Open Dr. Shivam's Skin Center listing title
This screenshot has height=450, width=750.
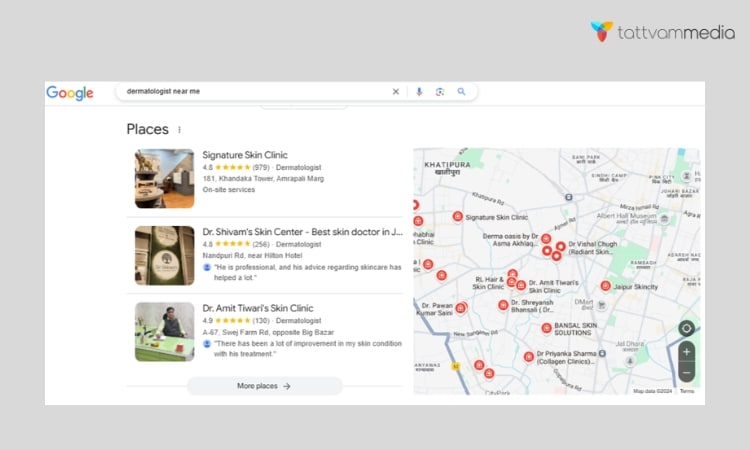(302, 232)
